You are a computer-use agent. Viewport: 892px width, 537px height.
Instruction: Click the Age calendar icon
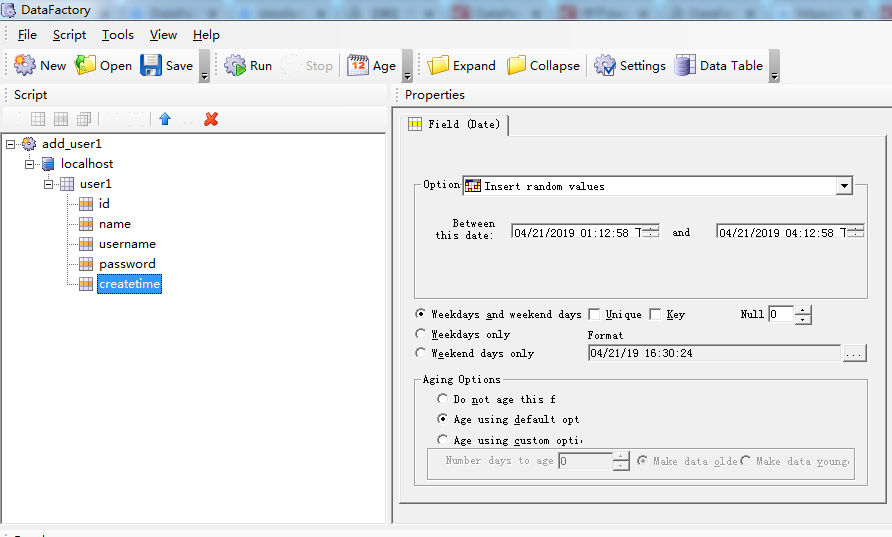(x=358, y=65)
